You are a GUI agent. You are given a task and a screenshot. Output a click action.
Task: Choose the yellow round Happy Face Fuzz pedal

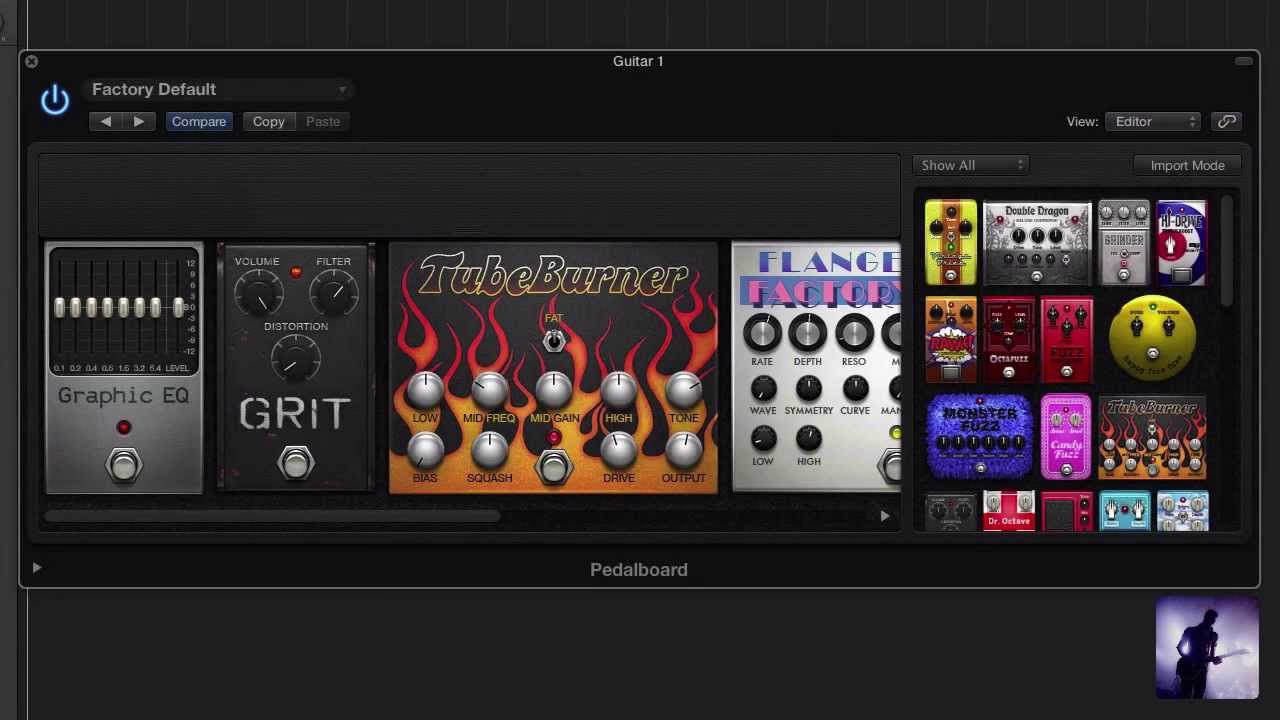point(1152,340)
